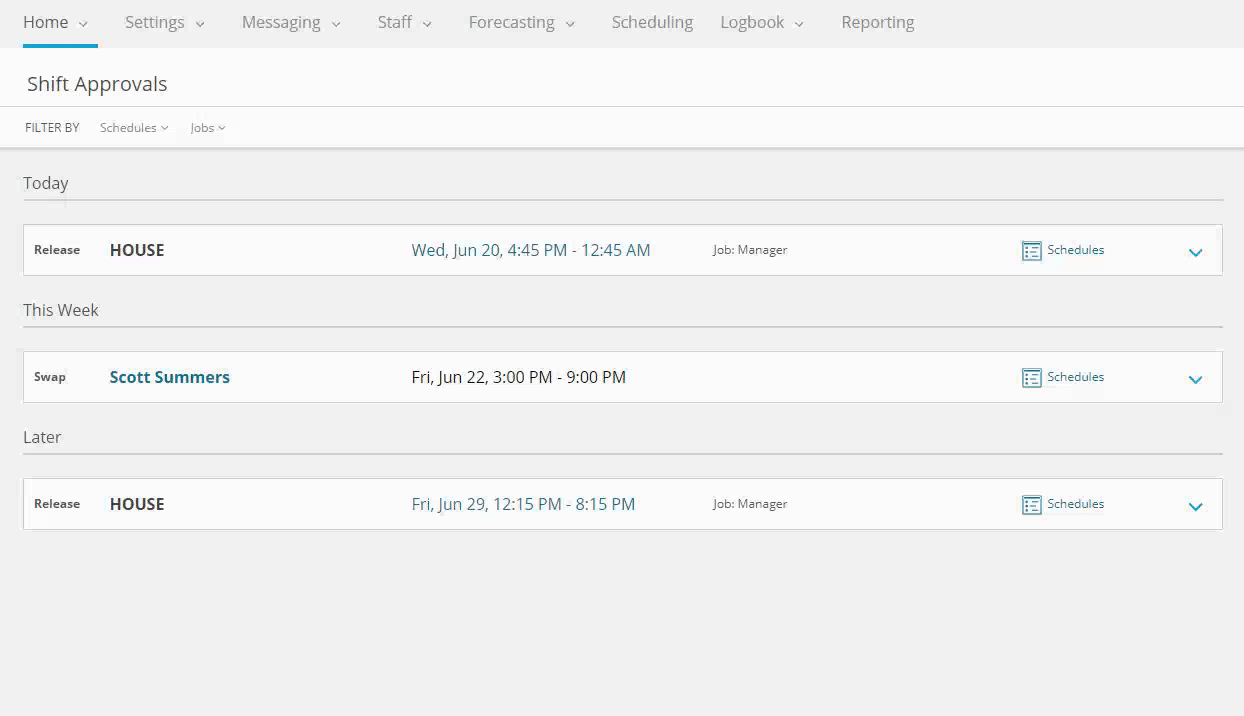
Task: Click Schedules link in the Scott Summers row
Action: [x=1076, y=377]
